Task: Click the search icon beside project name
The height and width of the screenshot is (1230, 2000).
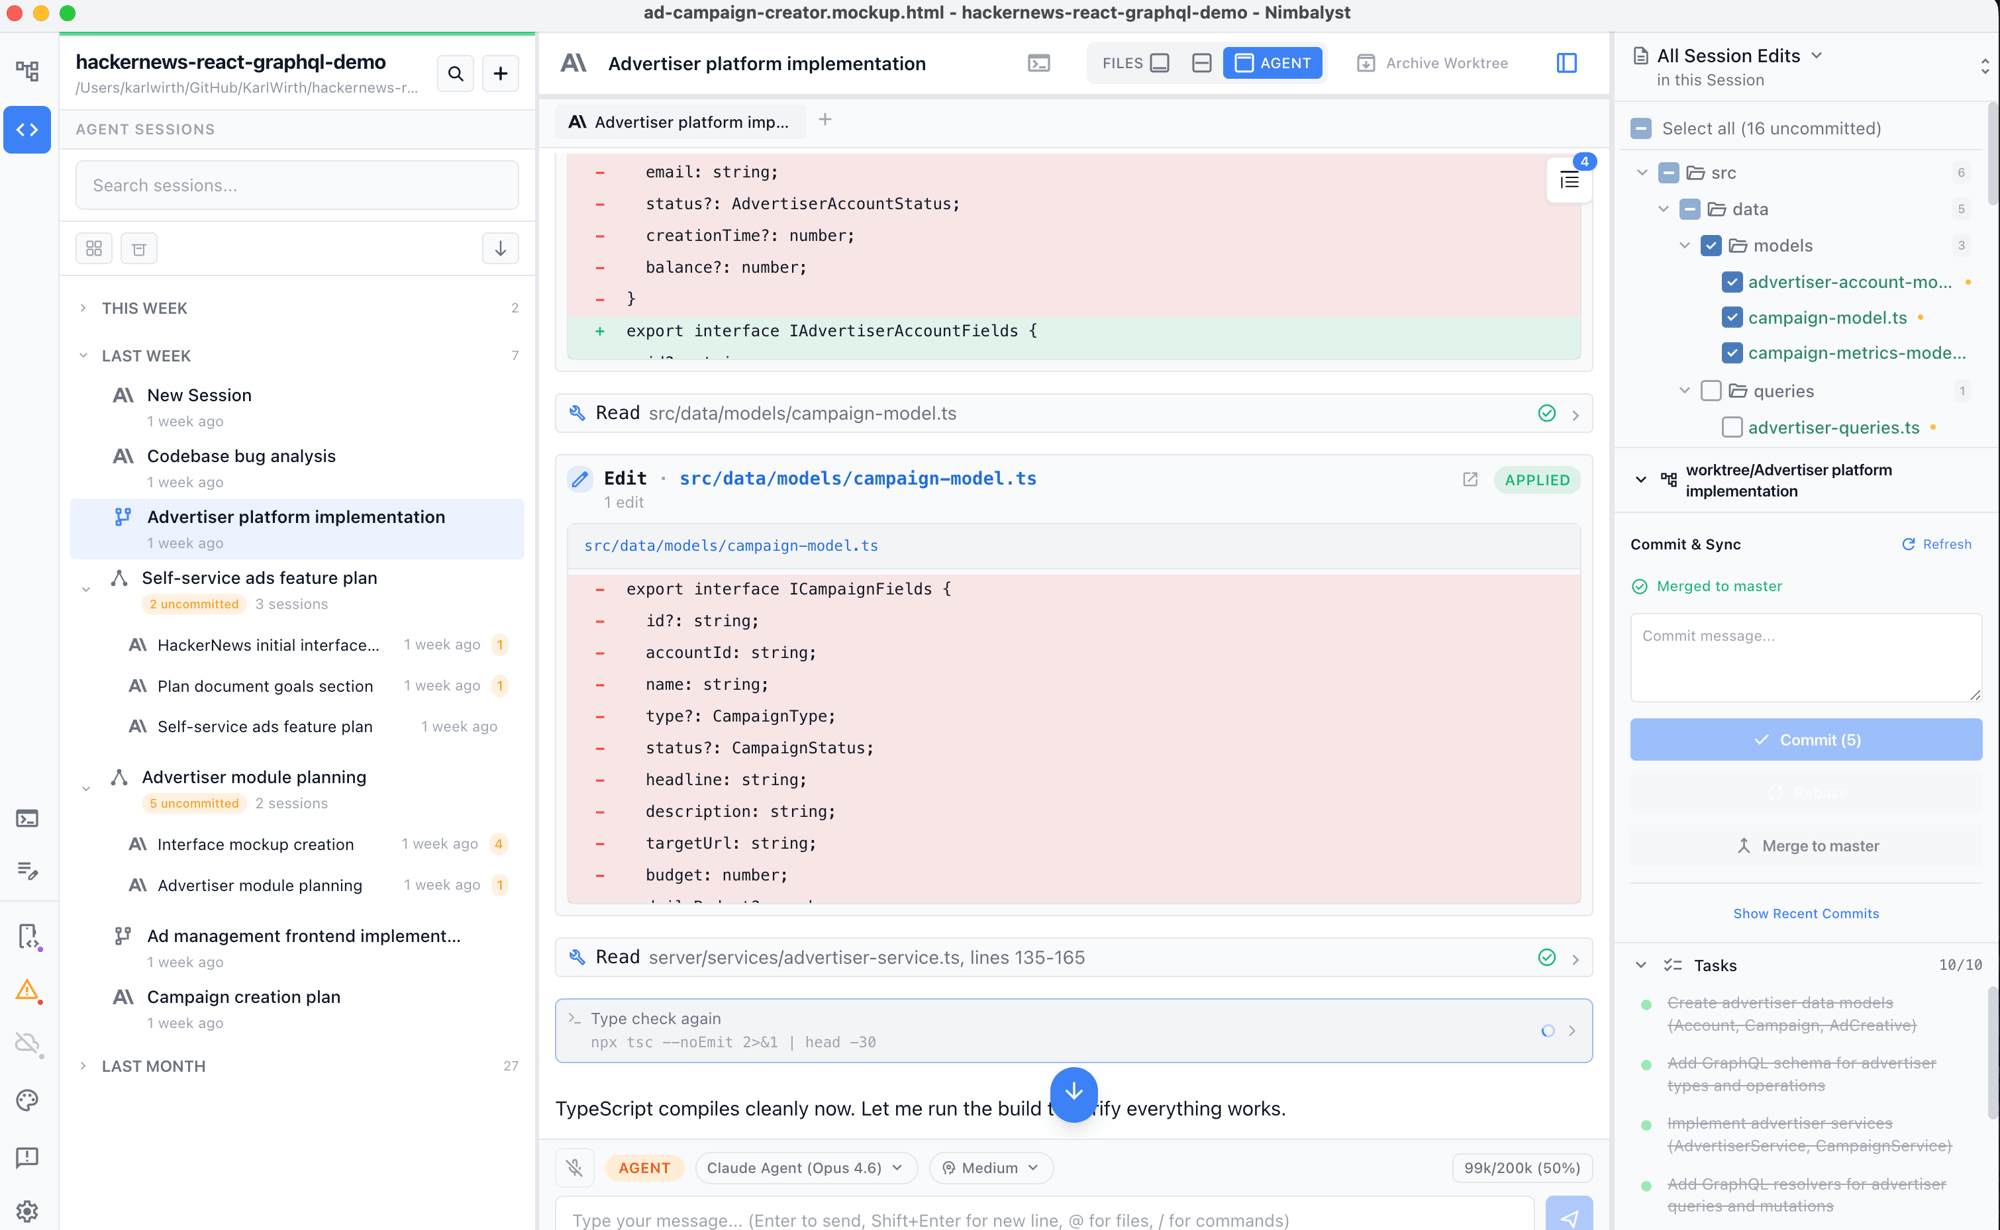Action: pyautogui.click(x=456, y=73)
